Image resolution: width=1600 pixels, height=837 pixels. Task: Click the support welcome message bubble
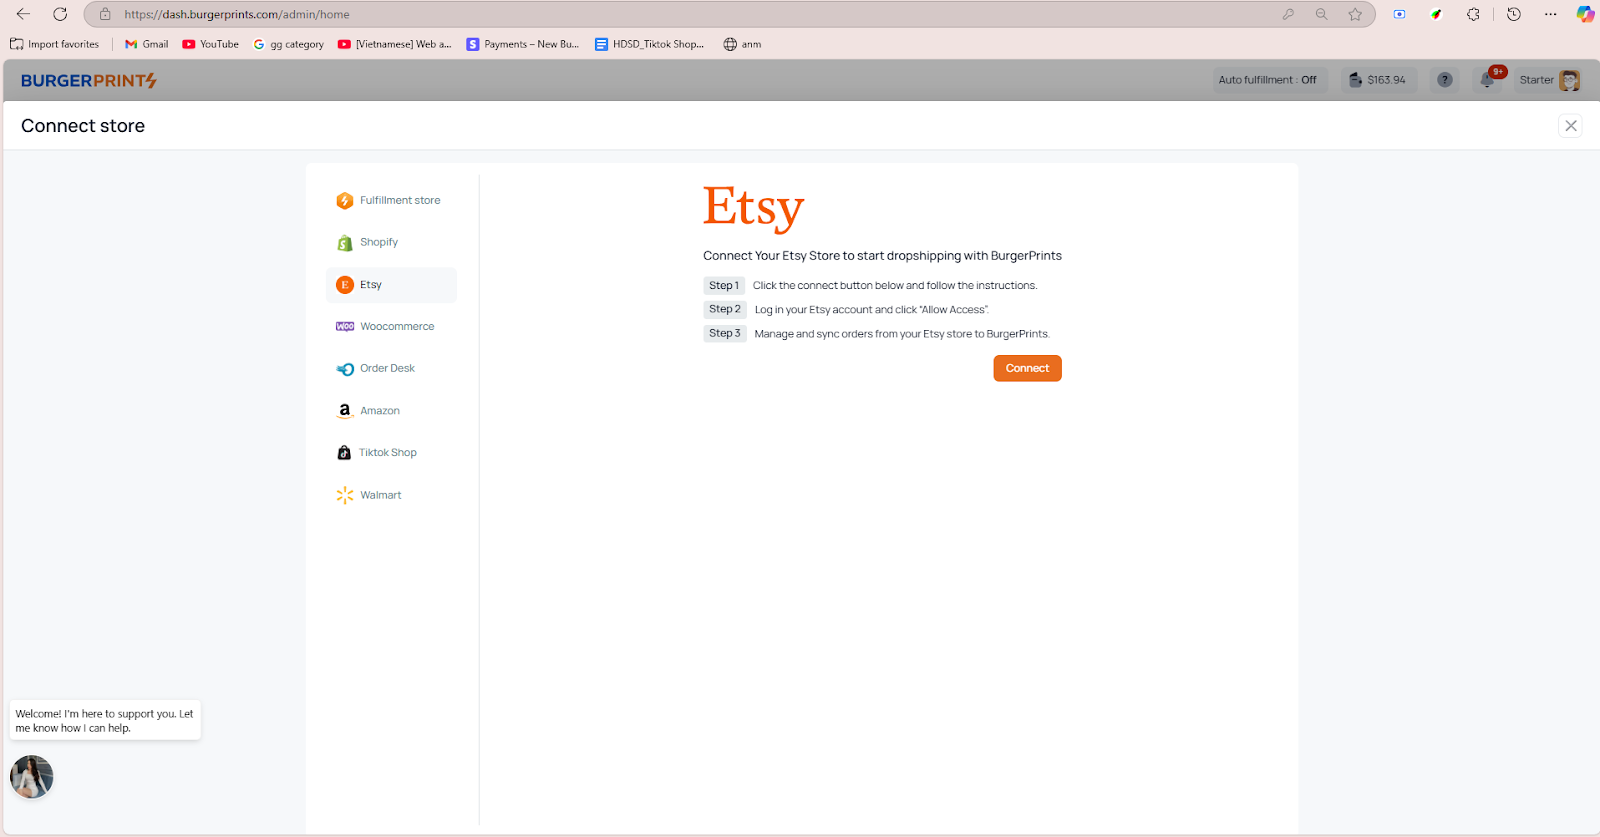pyautogui.click(x=105, y=721)
